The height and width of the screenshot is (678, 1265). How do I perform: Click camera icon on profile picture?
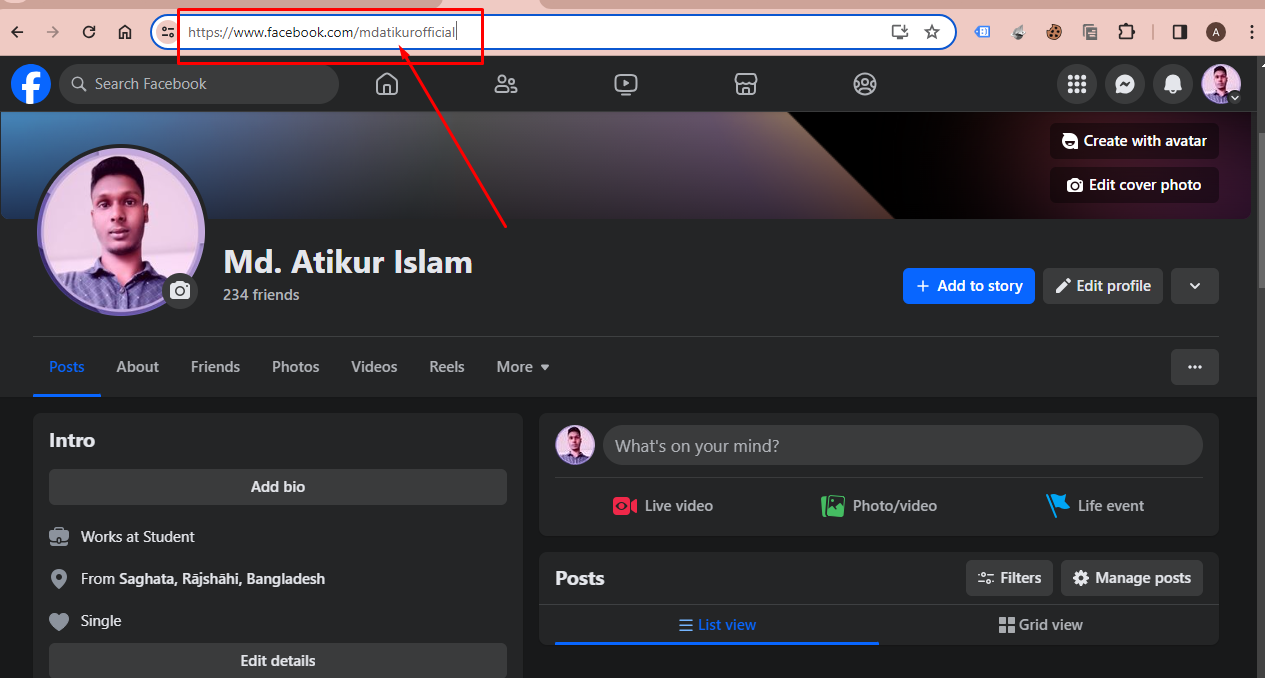click(180, 291)
